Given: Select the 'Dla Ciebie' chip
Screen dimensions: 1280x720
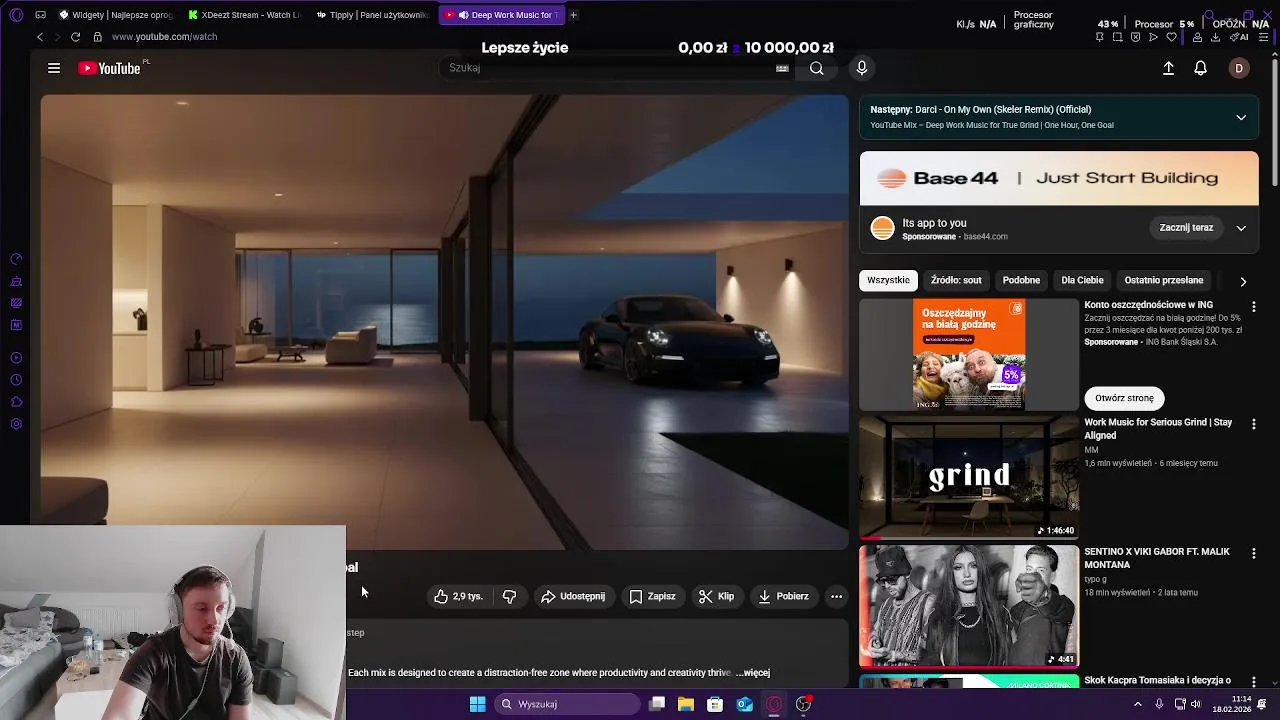Looking at the screenshot, I should coord(1082,280).
